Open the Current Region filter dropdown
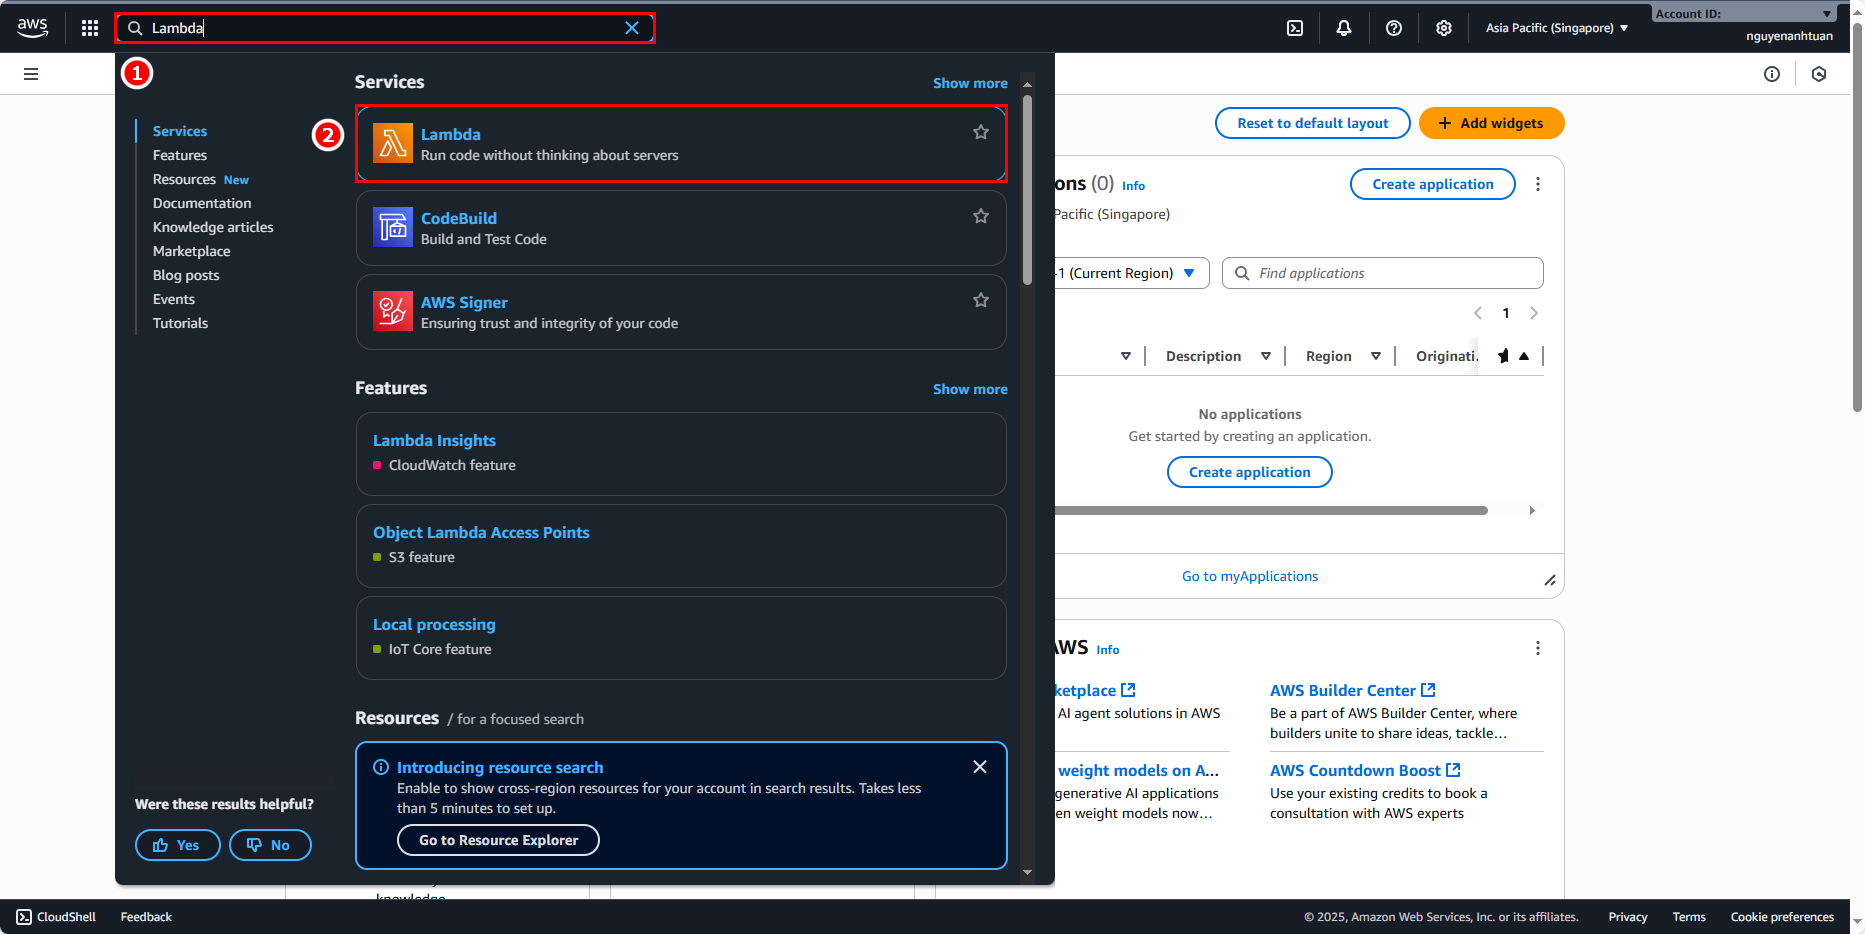This screenshot has width=1865, height=934. [x=1130, y=273]
